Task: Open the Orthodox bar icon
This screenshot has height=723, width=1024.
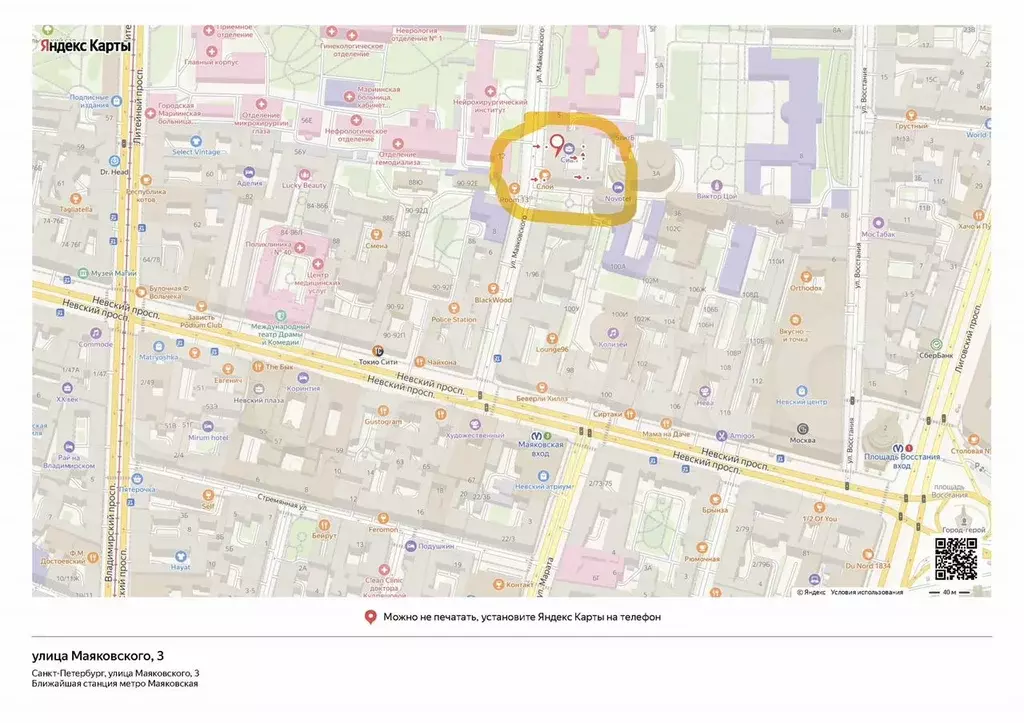Action: point(806,277)
